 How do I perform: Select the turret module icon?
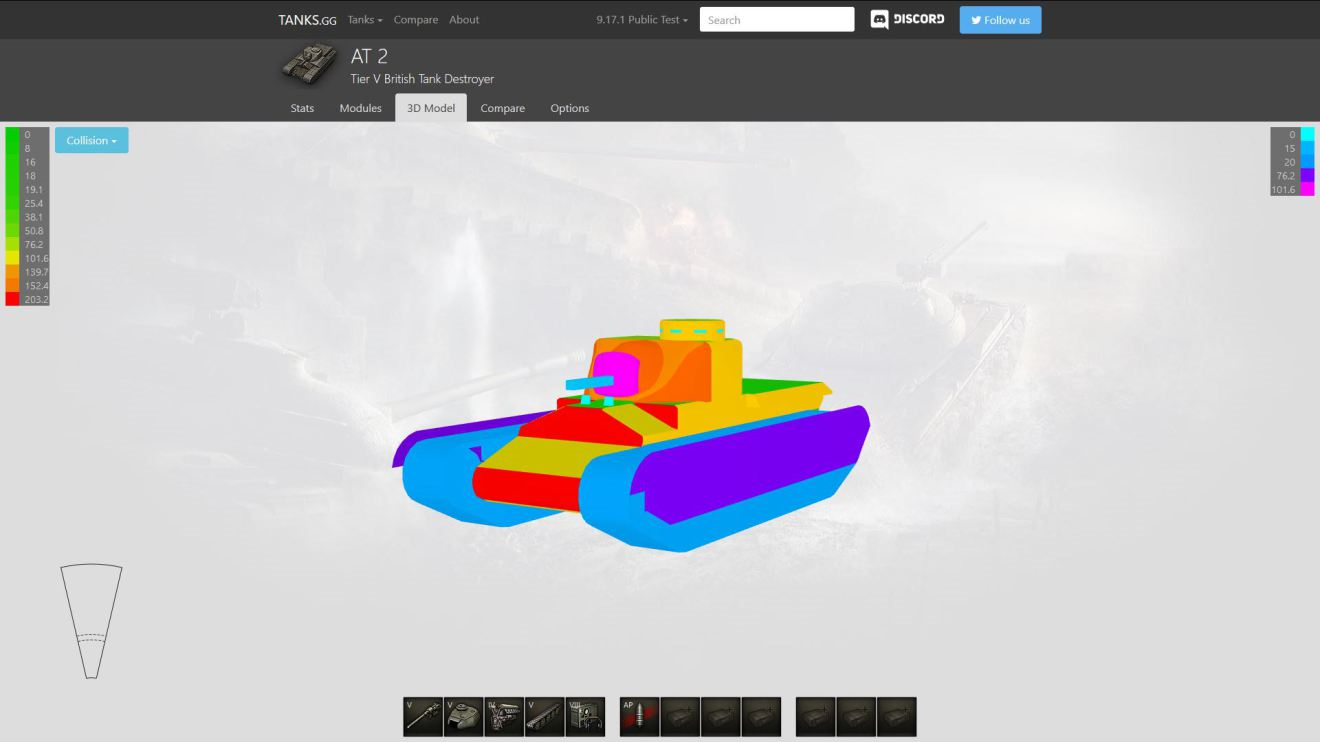[x=463, y=716]
